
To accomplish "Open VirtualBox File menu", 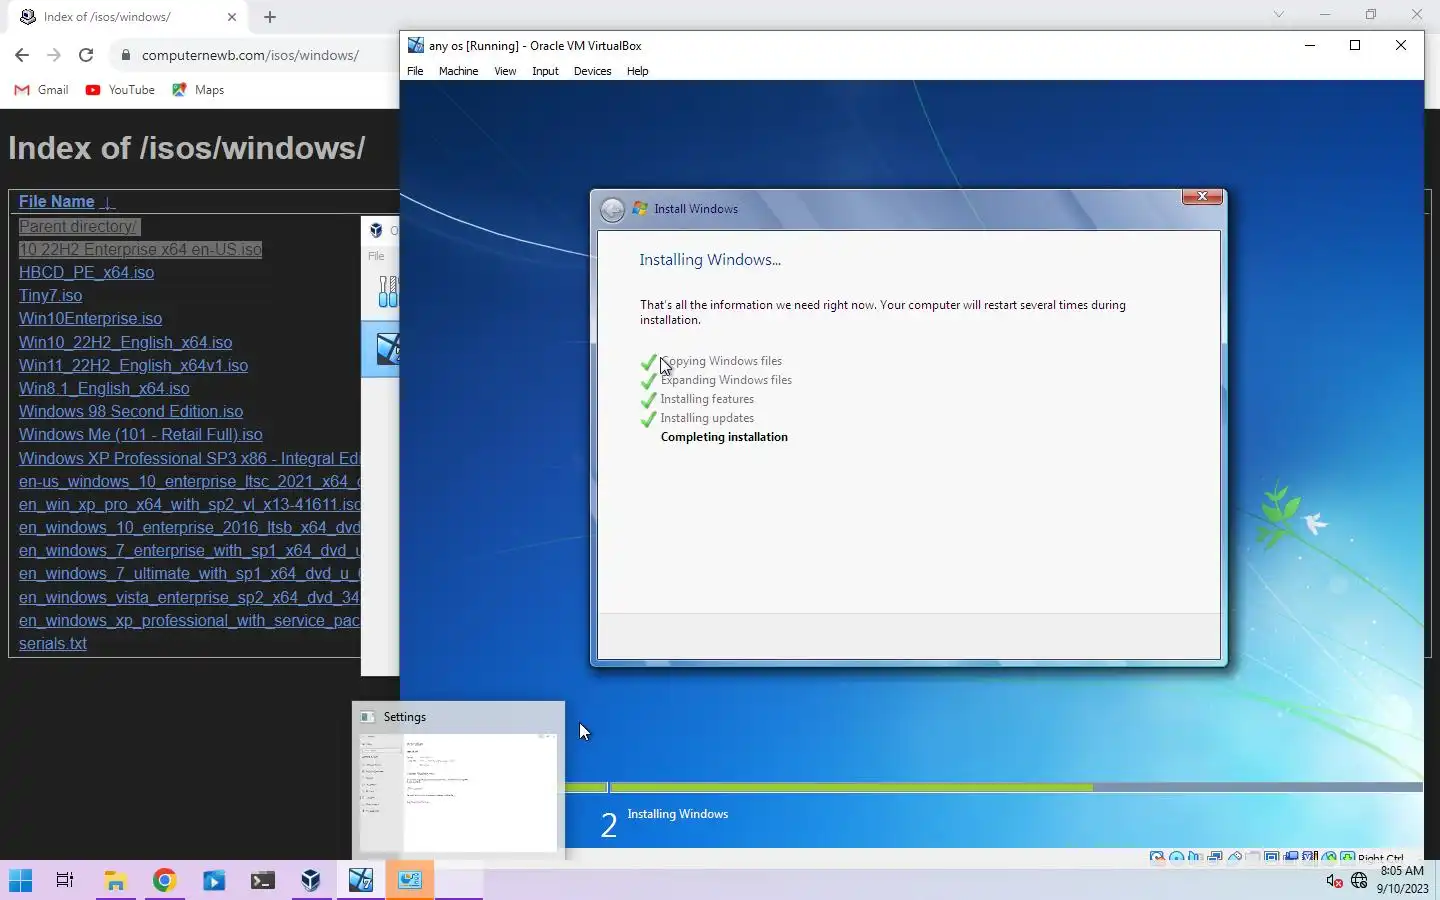I will point(415,71).
